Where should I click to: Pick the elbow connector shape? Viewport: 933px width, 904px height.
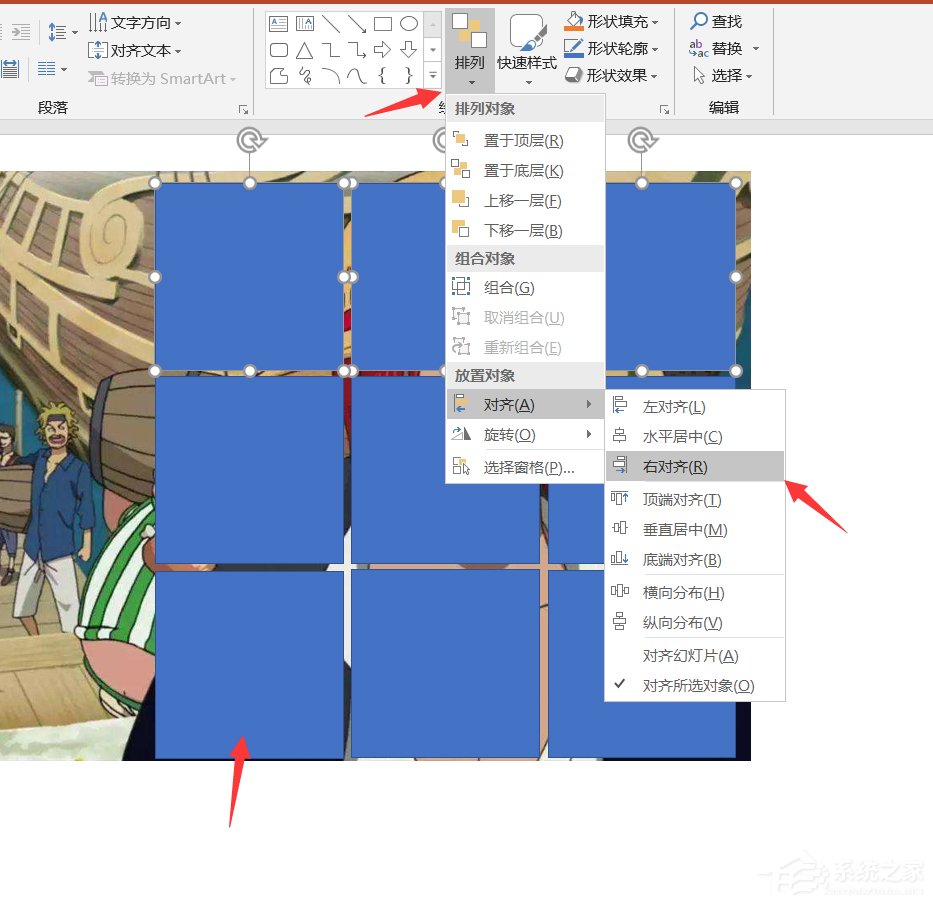point(331,50)
